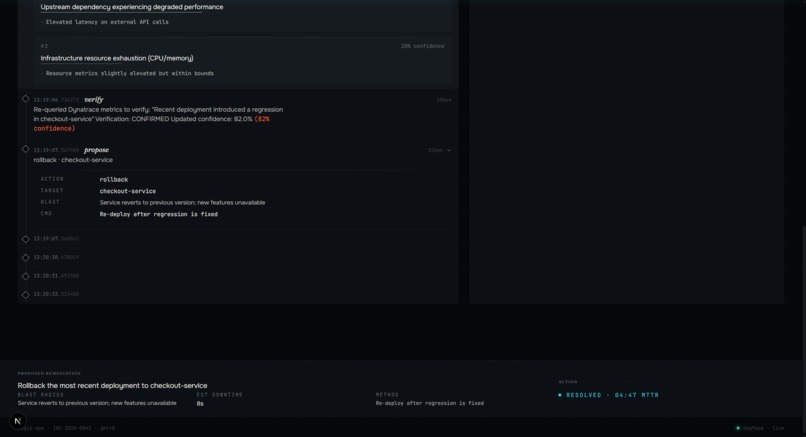Click the Blast Radius text in remediation footer
The width and height of the screenshot is (806, 437).
click(97, 403)
